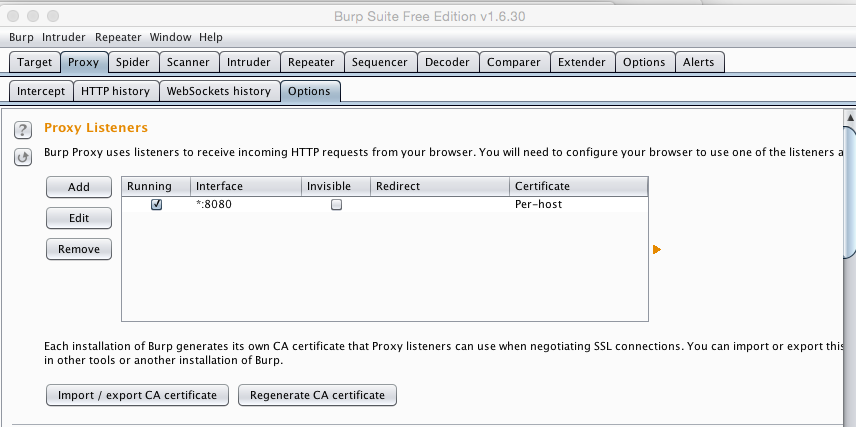The height and width of the screenshot is (427, 856).
Task: Open the Repeater main tab
Action: tap(311, 62)
